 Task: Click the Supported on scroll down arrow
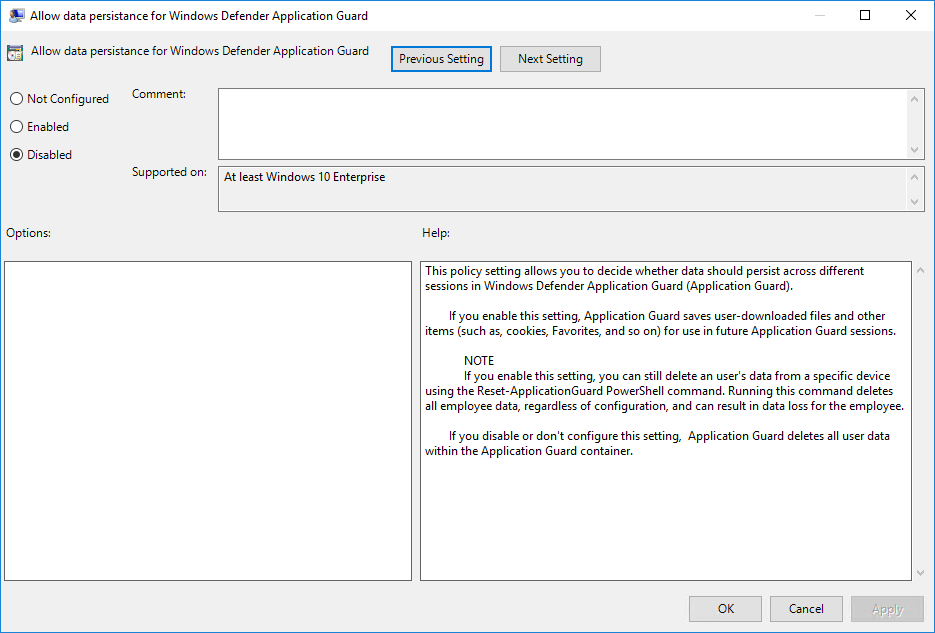(915, 201)
